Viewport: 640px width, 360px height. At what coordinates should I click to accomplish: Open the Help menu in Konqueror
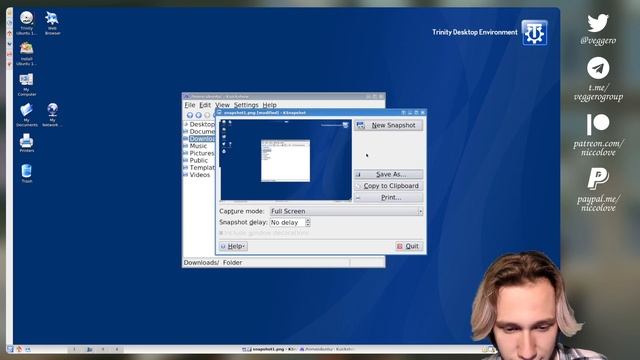[269, 105]
